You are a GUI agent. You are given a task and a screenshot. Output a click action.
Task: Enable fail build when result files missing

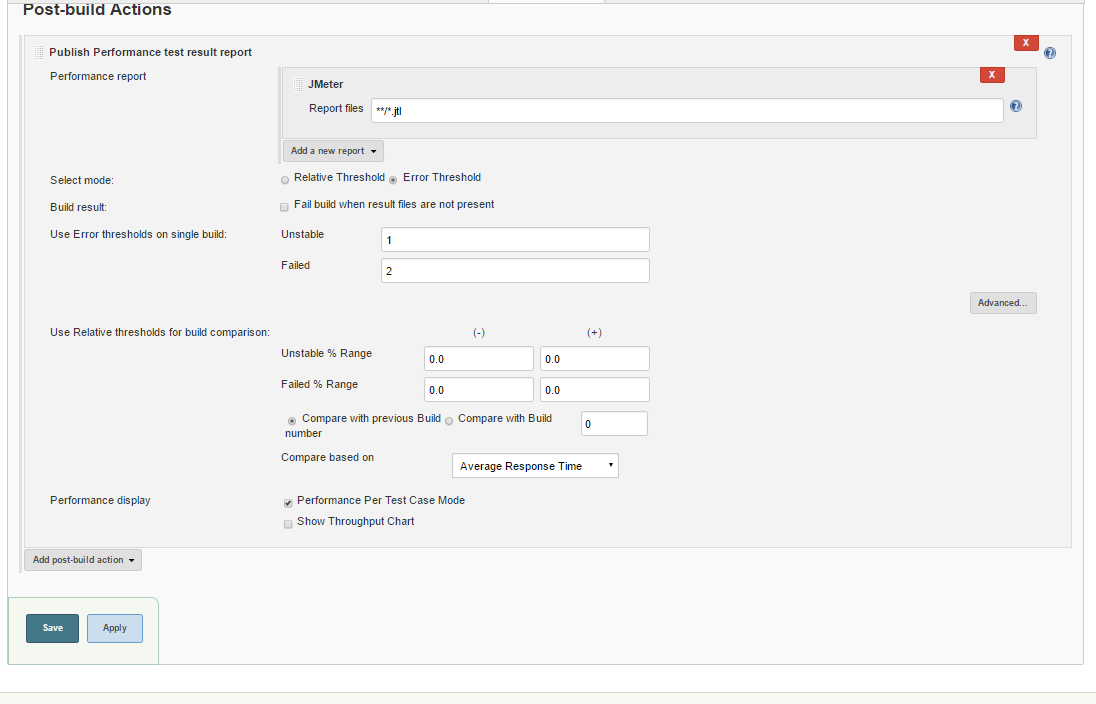point(286,206)
